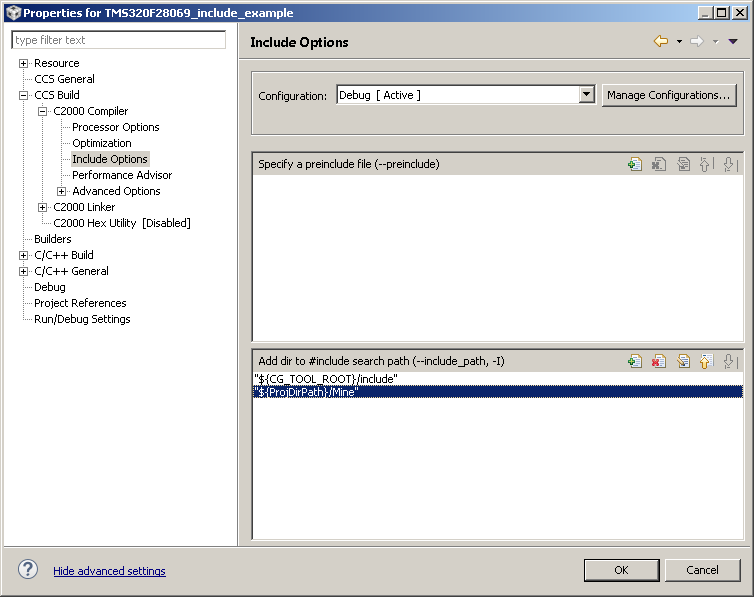Screen dimensions: 754x597
Task: Delete the selected include search path
Action: [658, 361]
